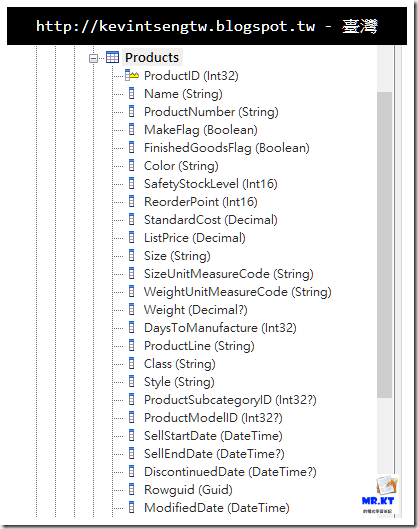Collapse the Products table node

point(93,58)
